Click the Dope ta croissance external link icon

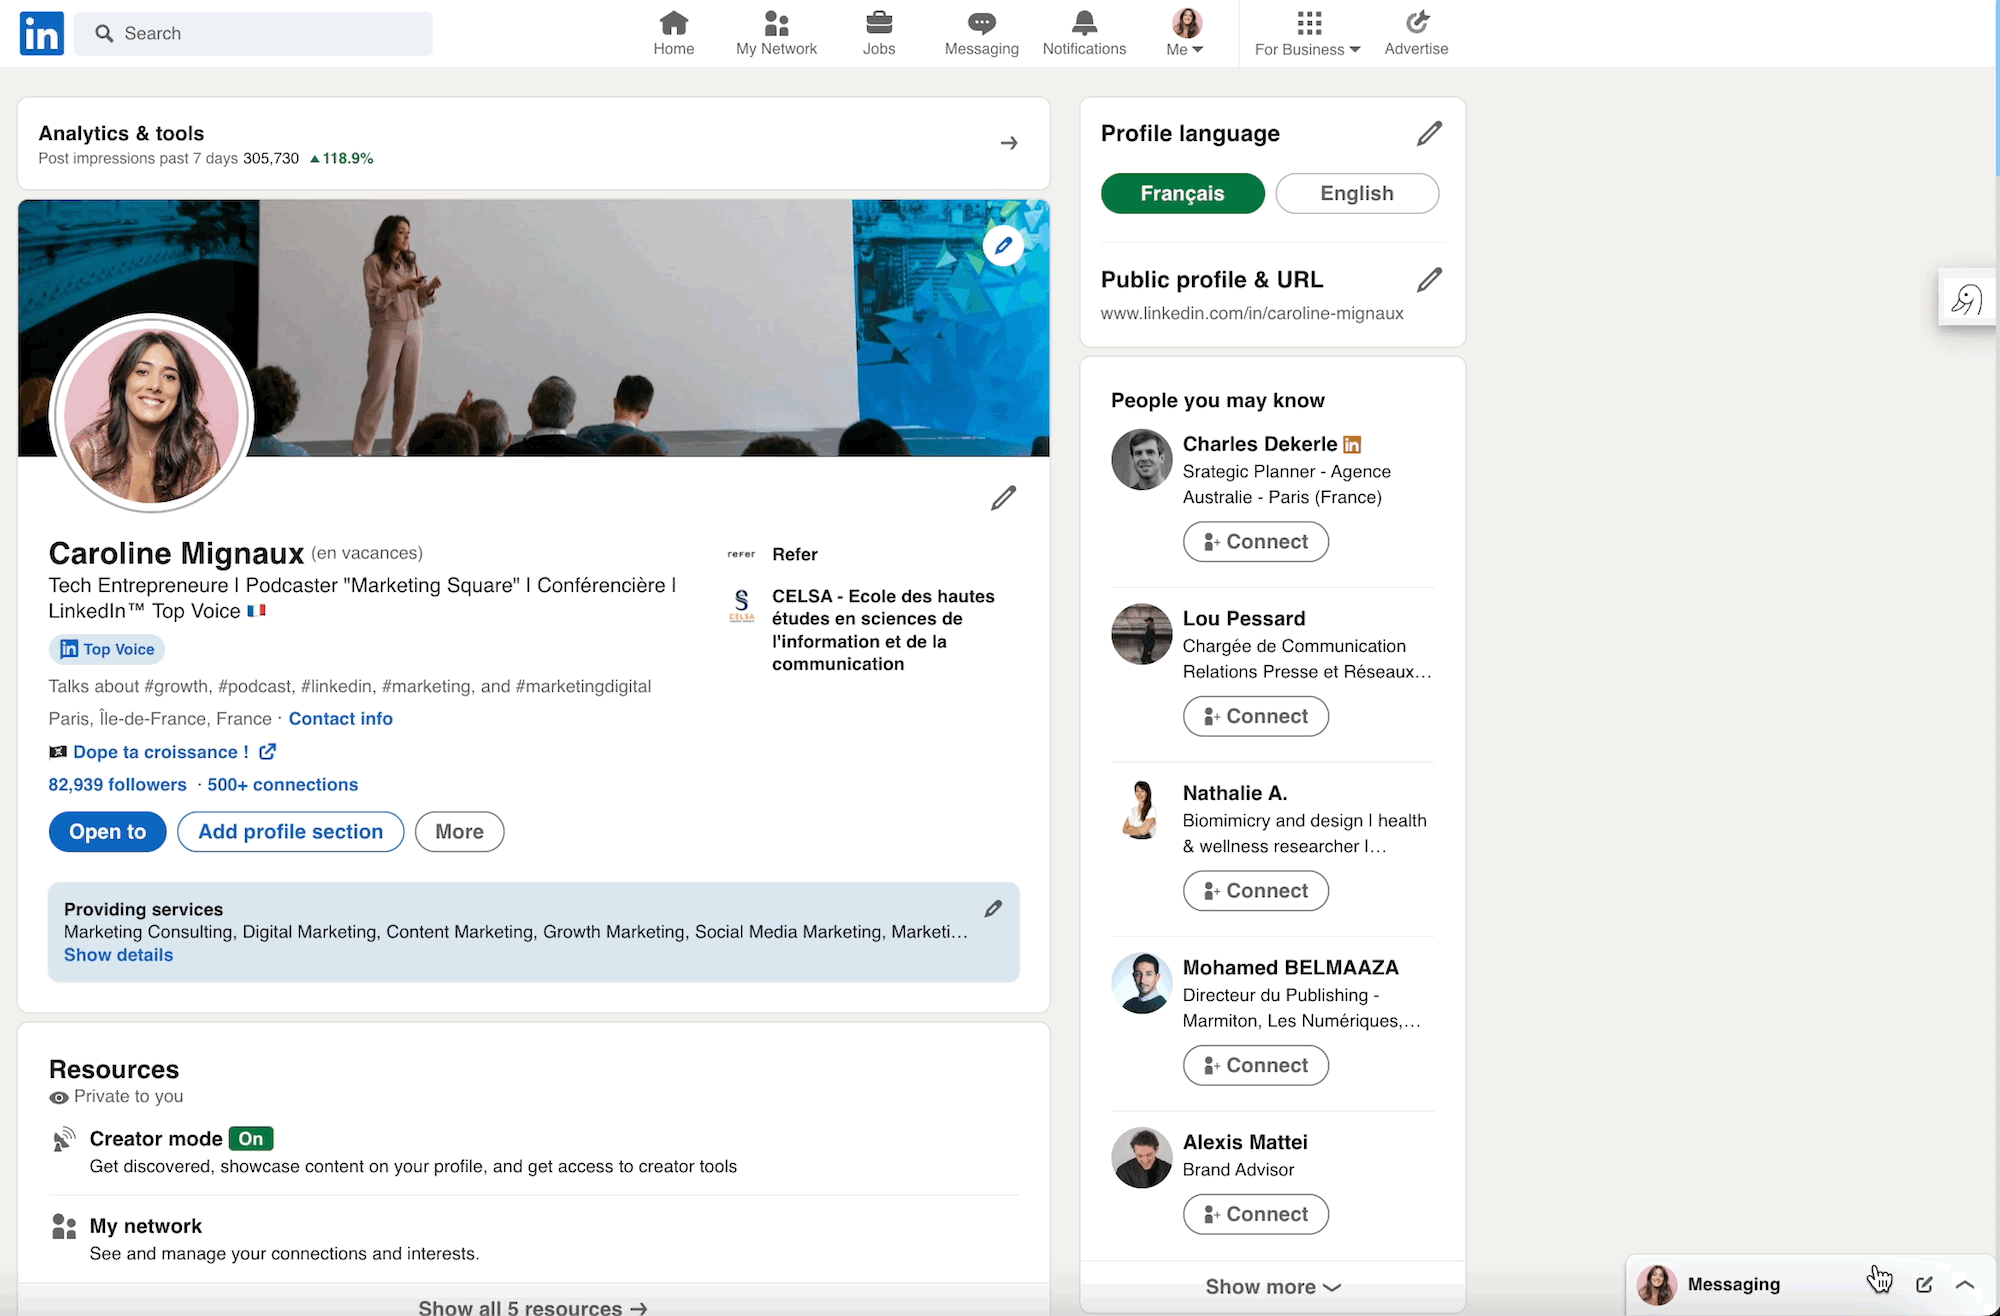pos(267,752)
